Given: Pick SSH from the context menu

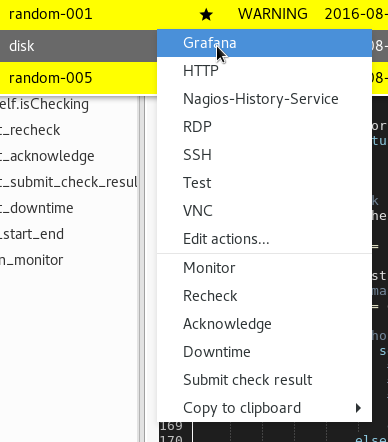Looking at the screenshot, I should point(264,155).
